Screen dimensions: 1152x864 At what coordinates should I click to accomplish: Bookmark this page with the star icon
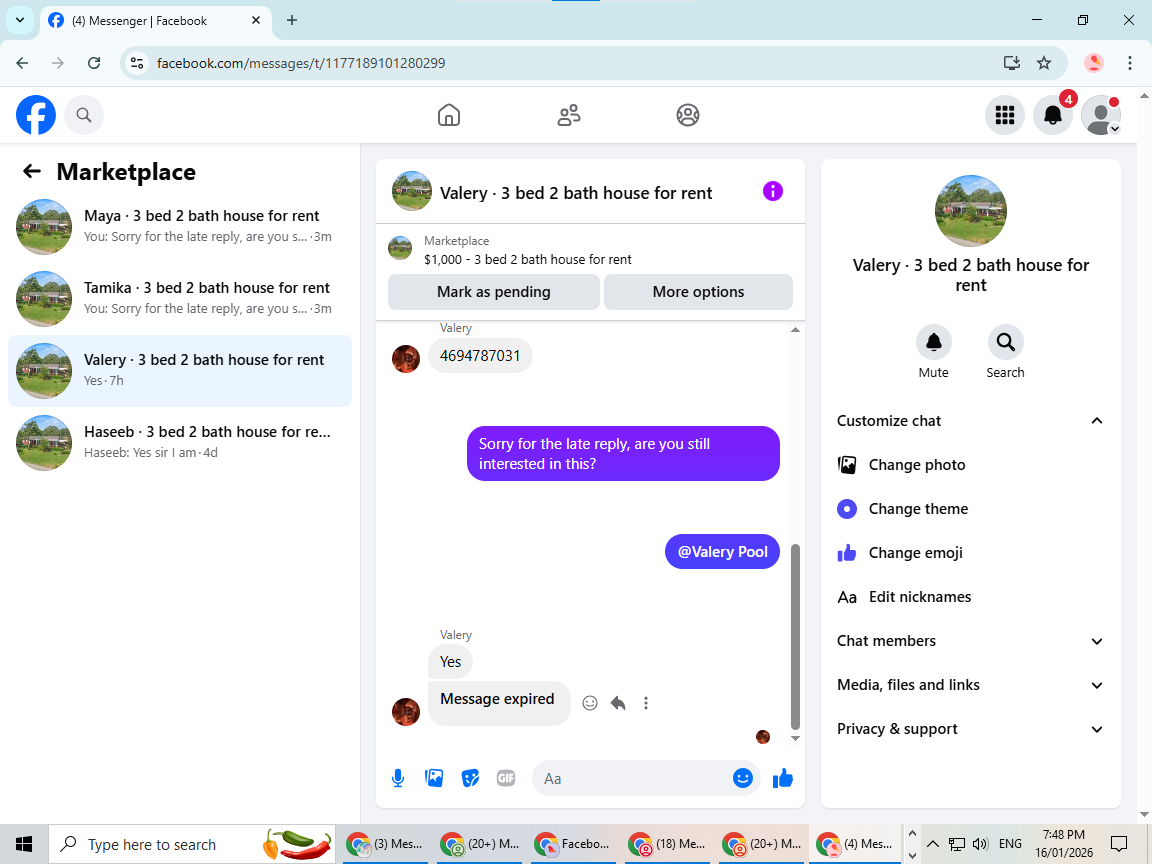(x=1044, y=63)
